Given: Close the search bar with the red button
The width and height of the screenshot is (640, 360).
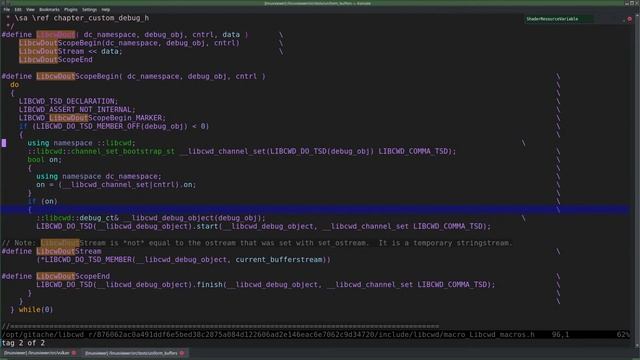Looking at the screenshot, I should point(630,19).
